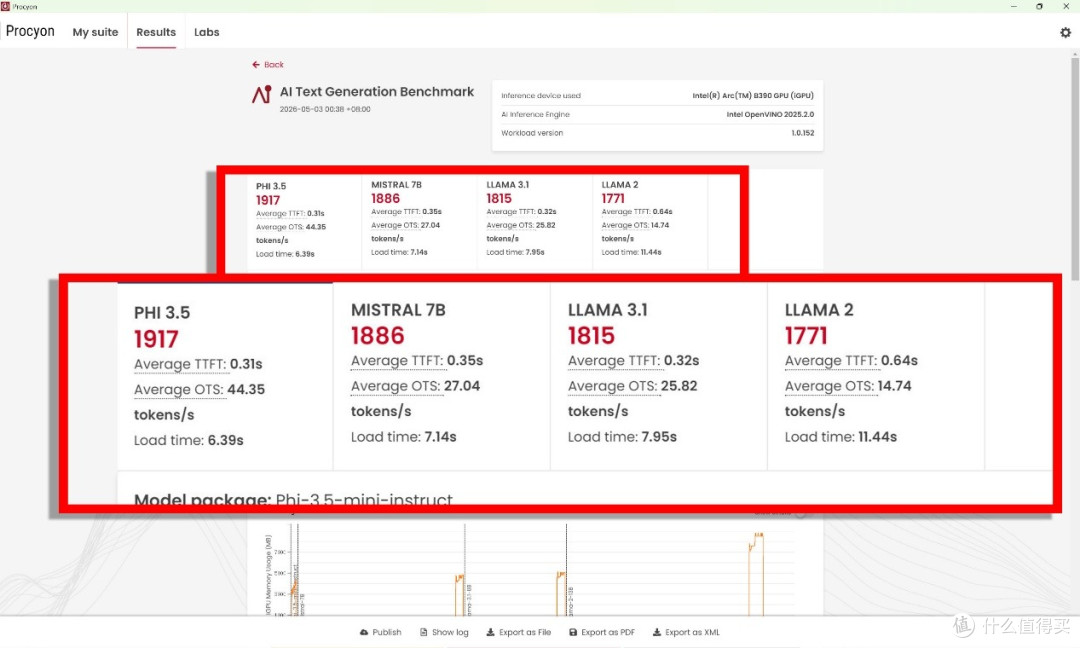The image size is (1080, 648).
Task: Click the Back arrow link
Action: (x=268, y=65)
